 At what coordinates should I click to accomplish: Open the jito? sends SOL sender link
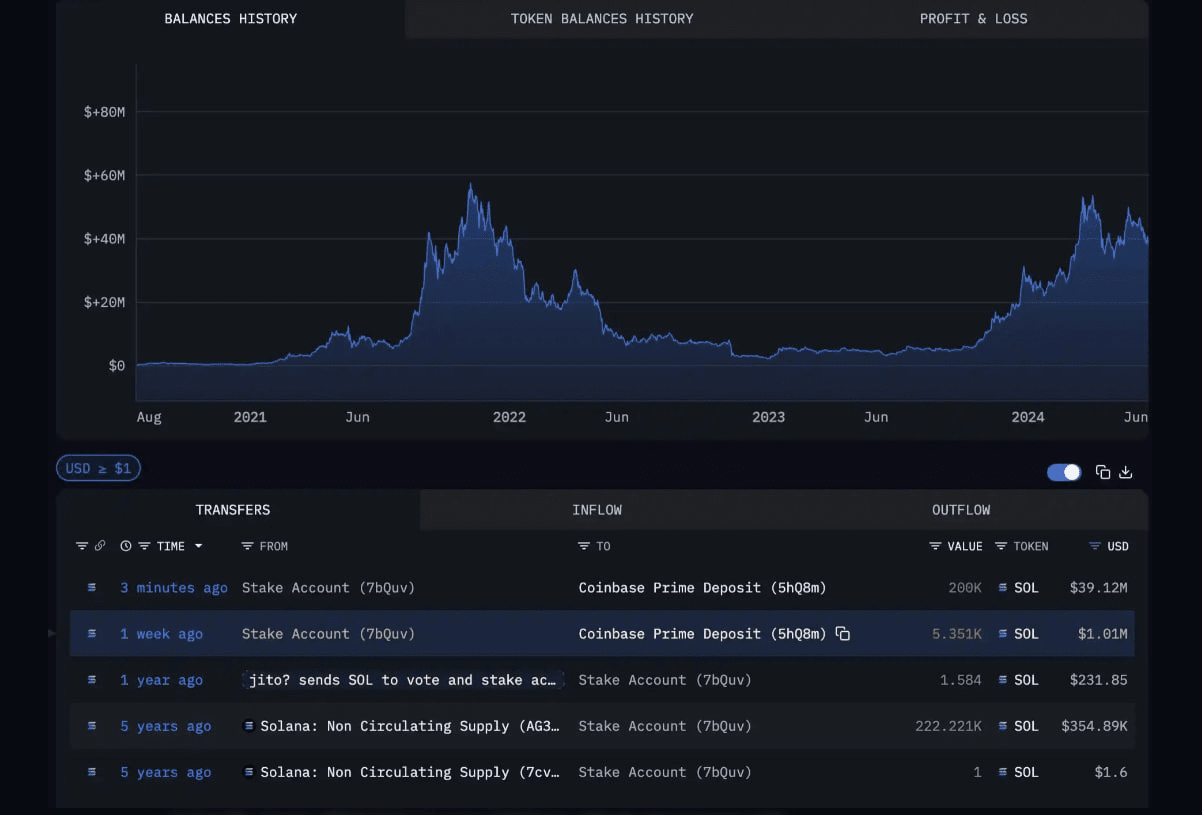tap(403, 680)
